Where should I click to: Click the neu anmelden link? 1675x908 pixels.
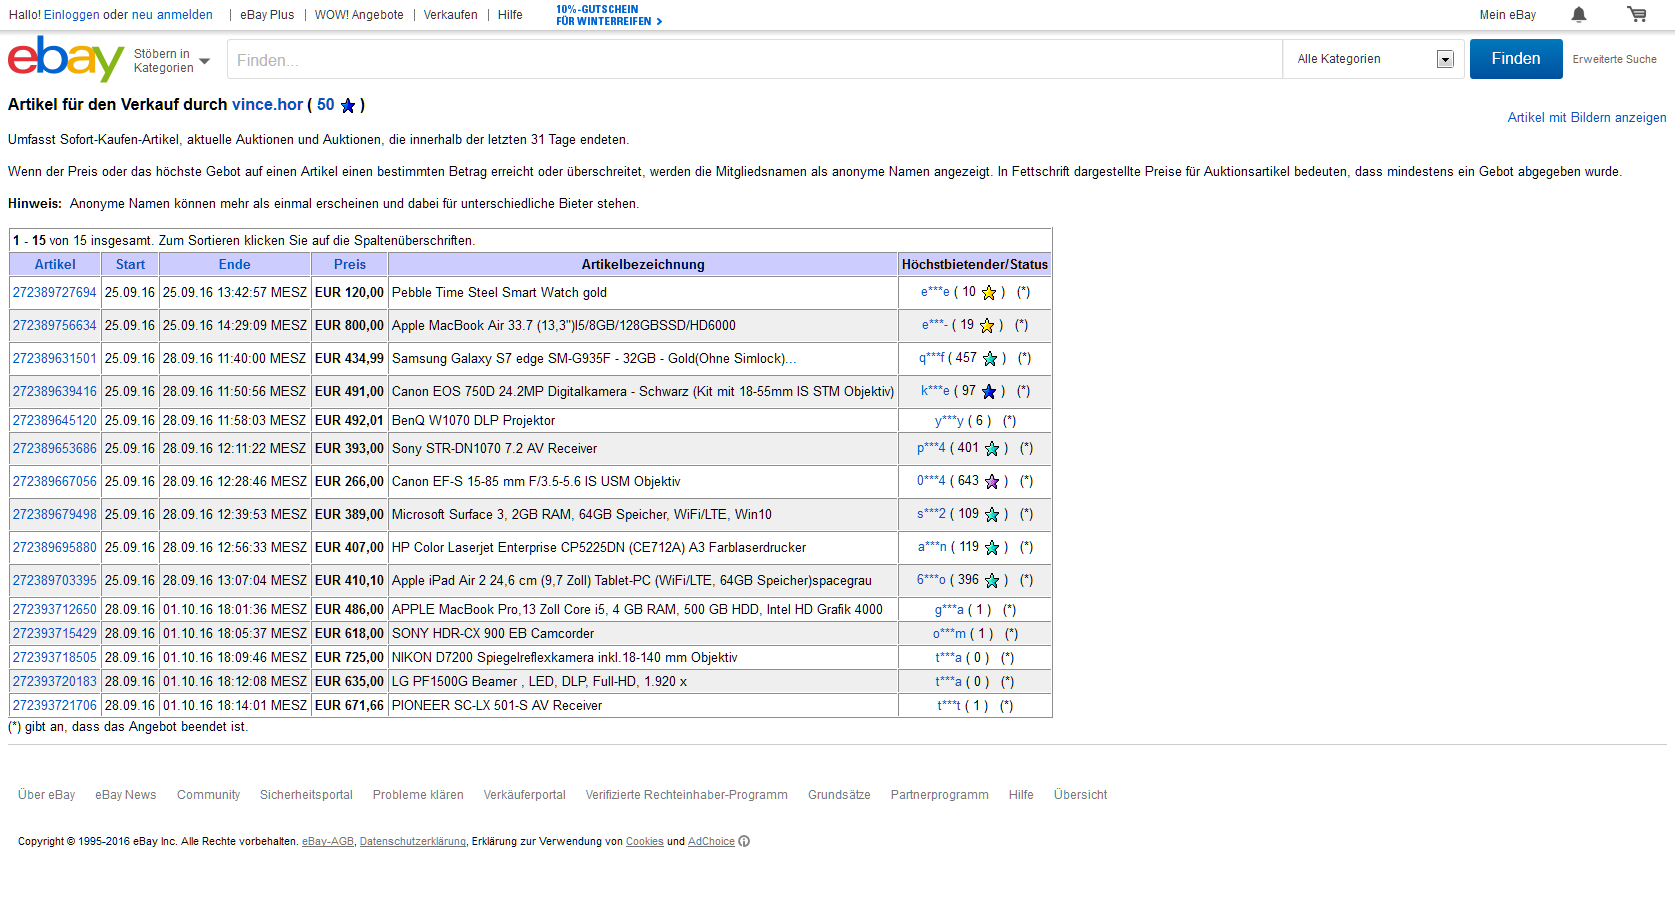(172, 15)
